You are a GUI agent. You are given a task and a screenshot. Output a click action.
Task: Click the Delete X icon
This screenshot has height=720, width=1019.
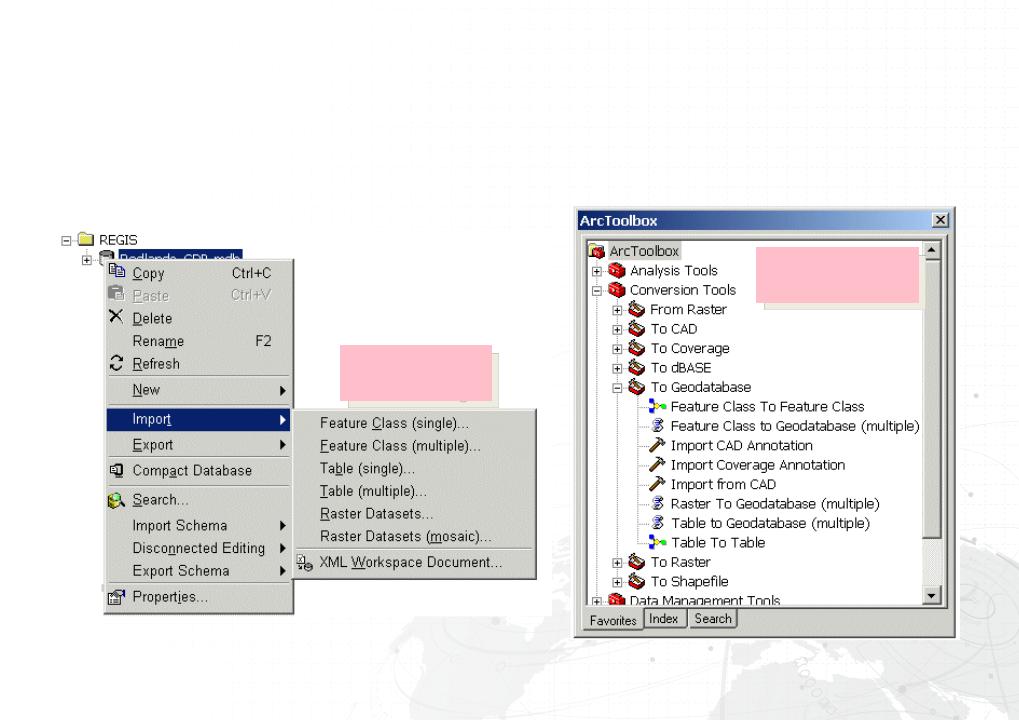click(x=116, y=316)
